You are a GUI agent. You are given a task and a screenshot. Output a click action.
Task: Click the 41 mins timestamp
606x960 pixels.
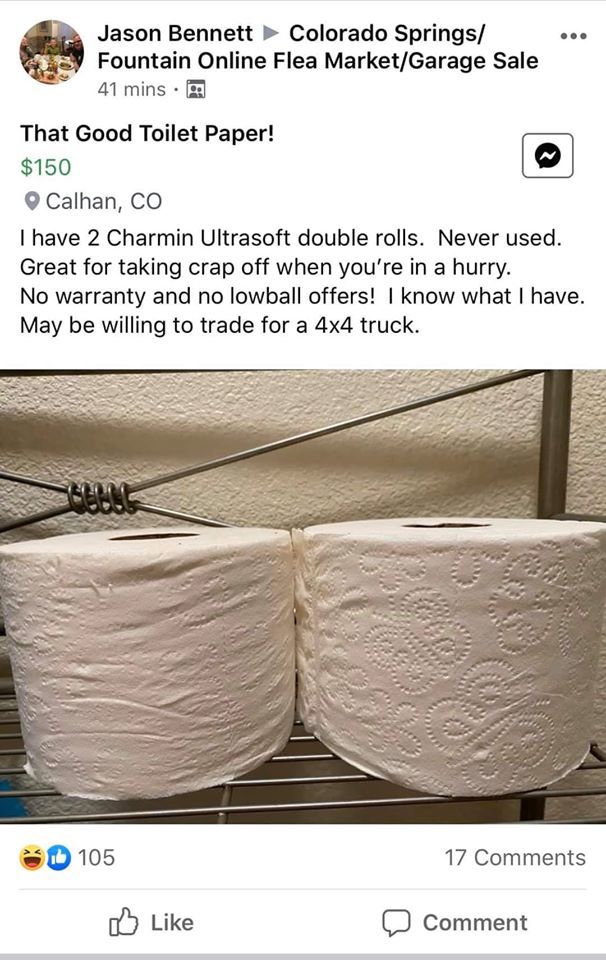click(x=132, y=89)
